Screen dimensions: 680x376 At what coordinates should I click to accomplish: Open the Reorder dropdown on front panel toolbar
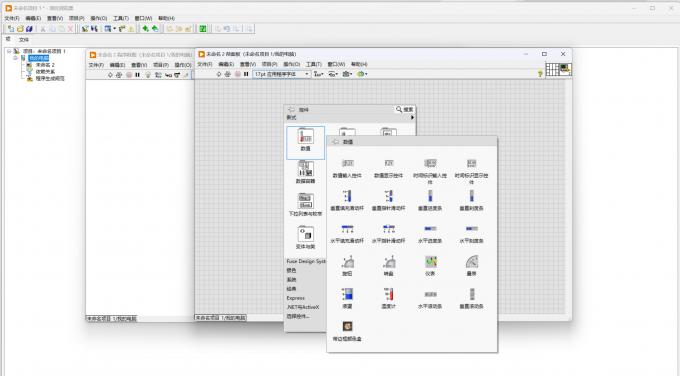click(x=362, y=74)
